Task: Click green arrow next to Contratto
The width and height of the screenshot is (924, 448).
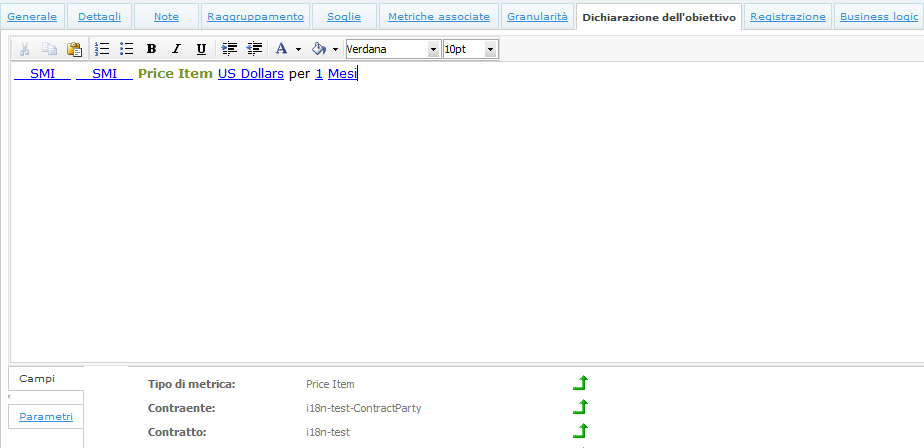Action: (x=580, y=431)
